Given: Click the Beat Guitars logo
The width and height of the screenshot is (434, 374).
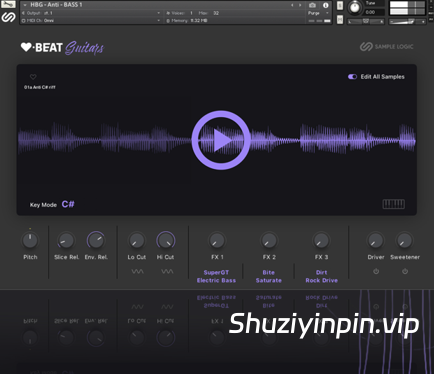Looking at the screenshot, I should click(x=62, y=48).
